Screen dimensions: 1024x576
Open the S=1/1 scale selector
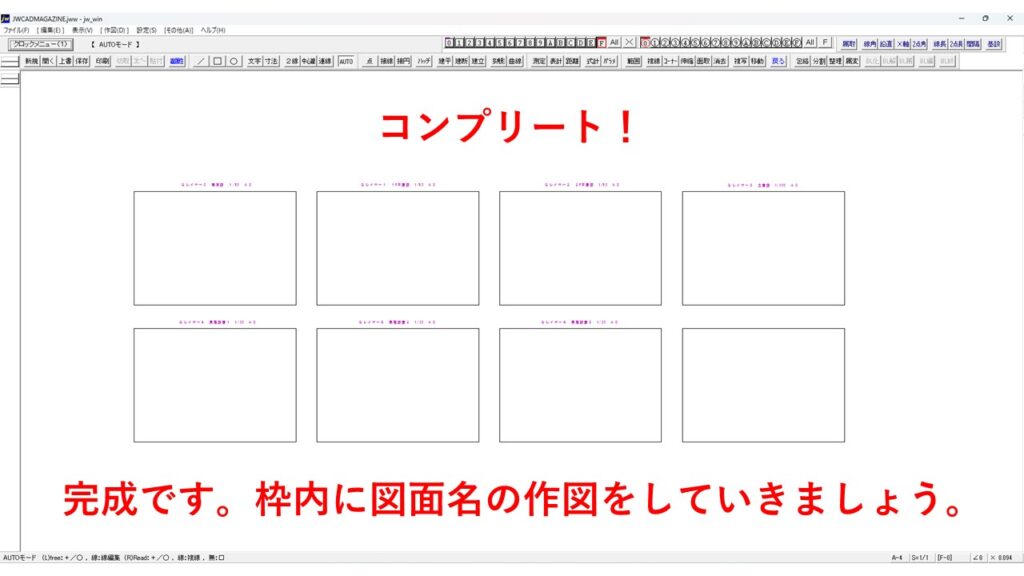[x=920, y=557]
